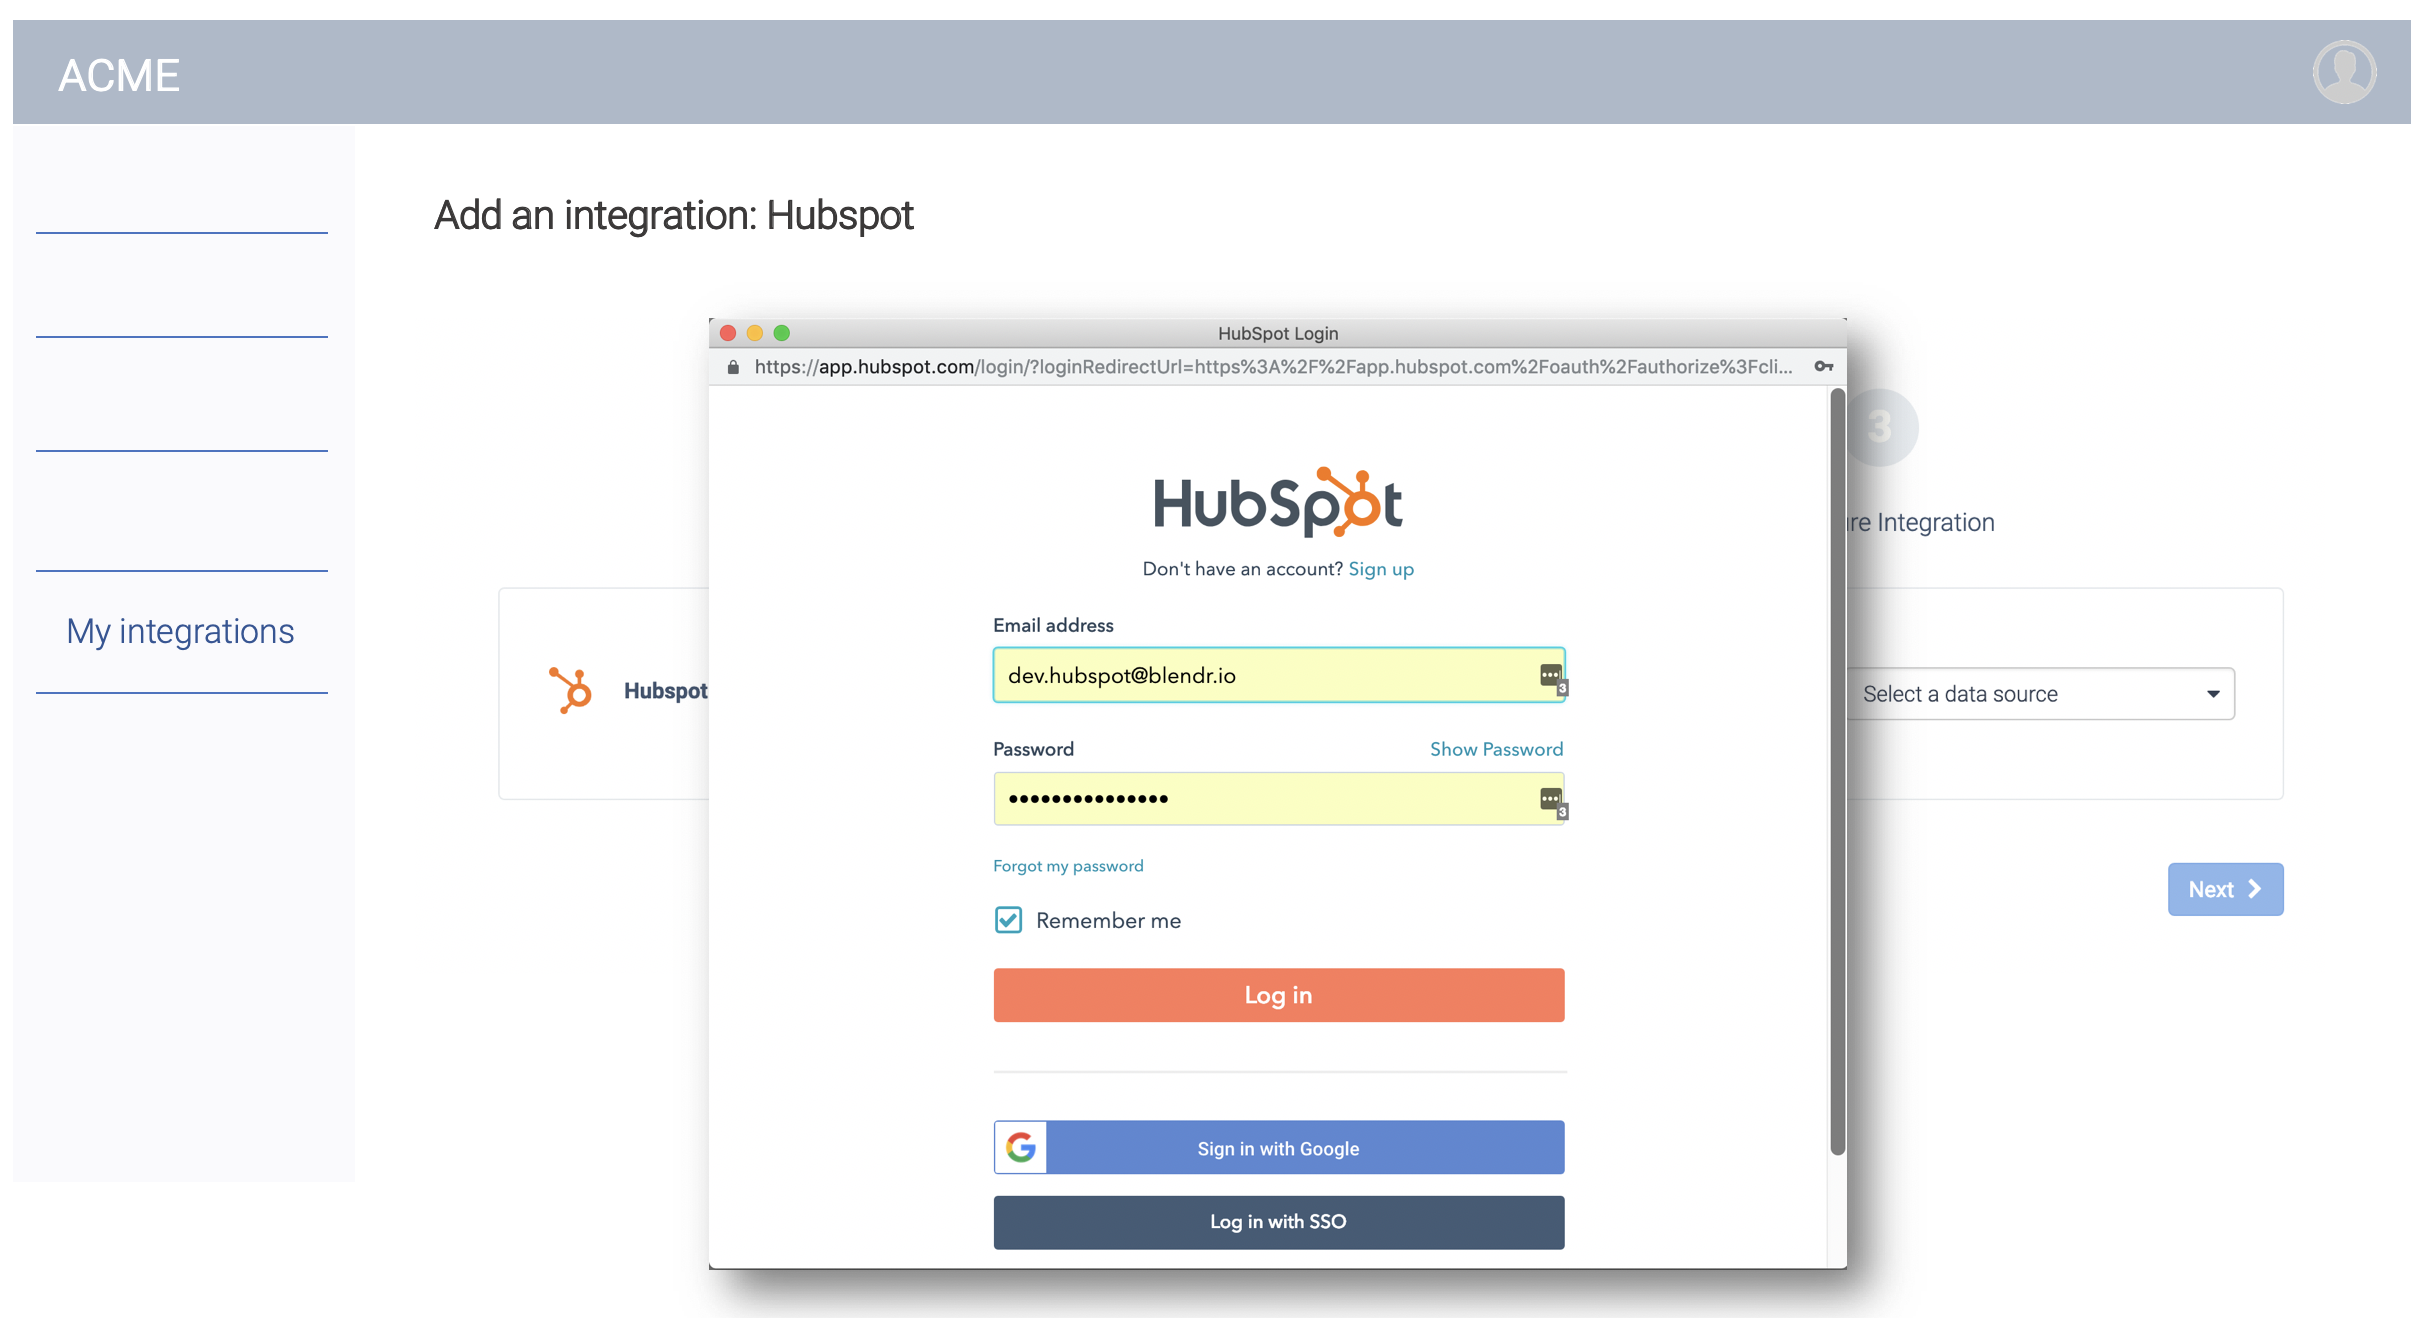
Task: Click the popup URL address bar
Action: point(1273,367)
